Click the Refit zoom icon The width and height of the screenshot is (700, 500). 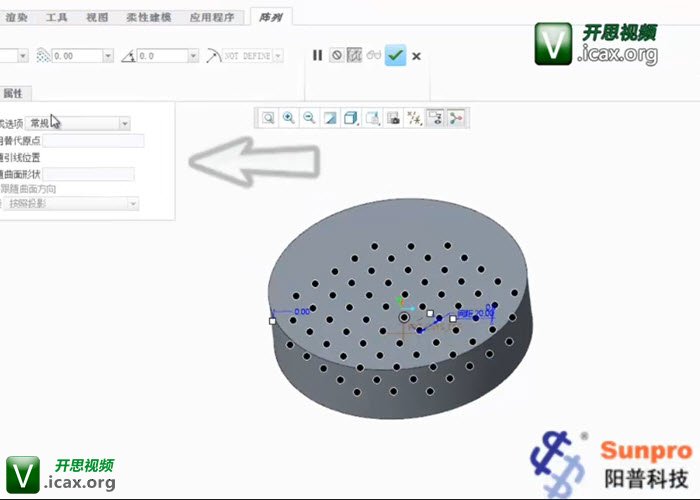click(268, 118)
